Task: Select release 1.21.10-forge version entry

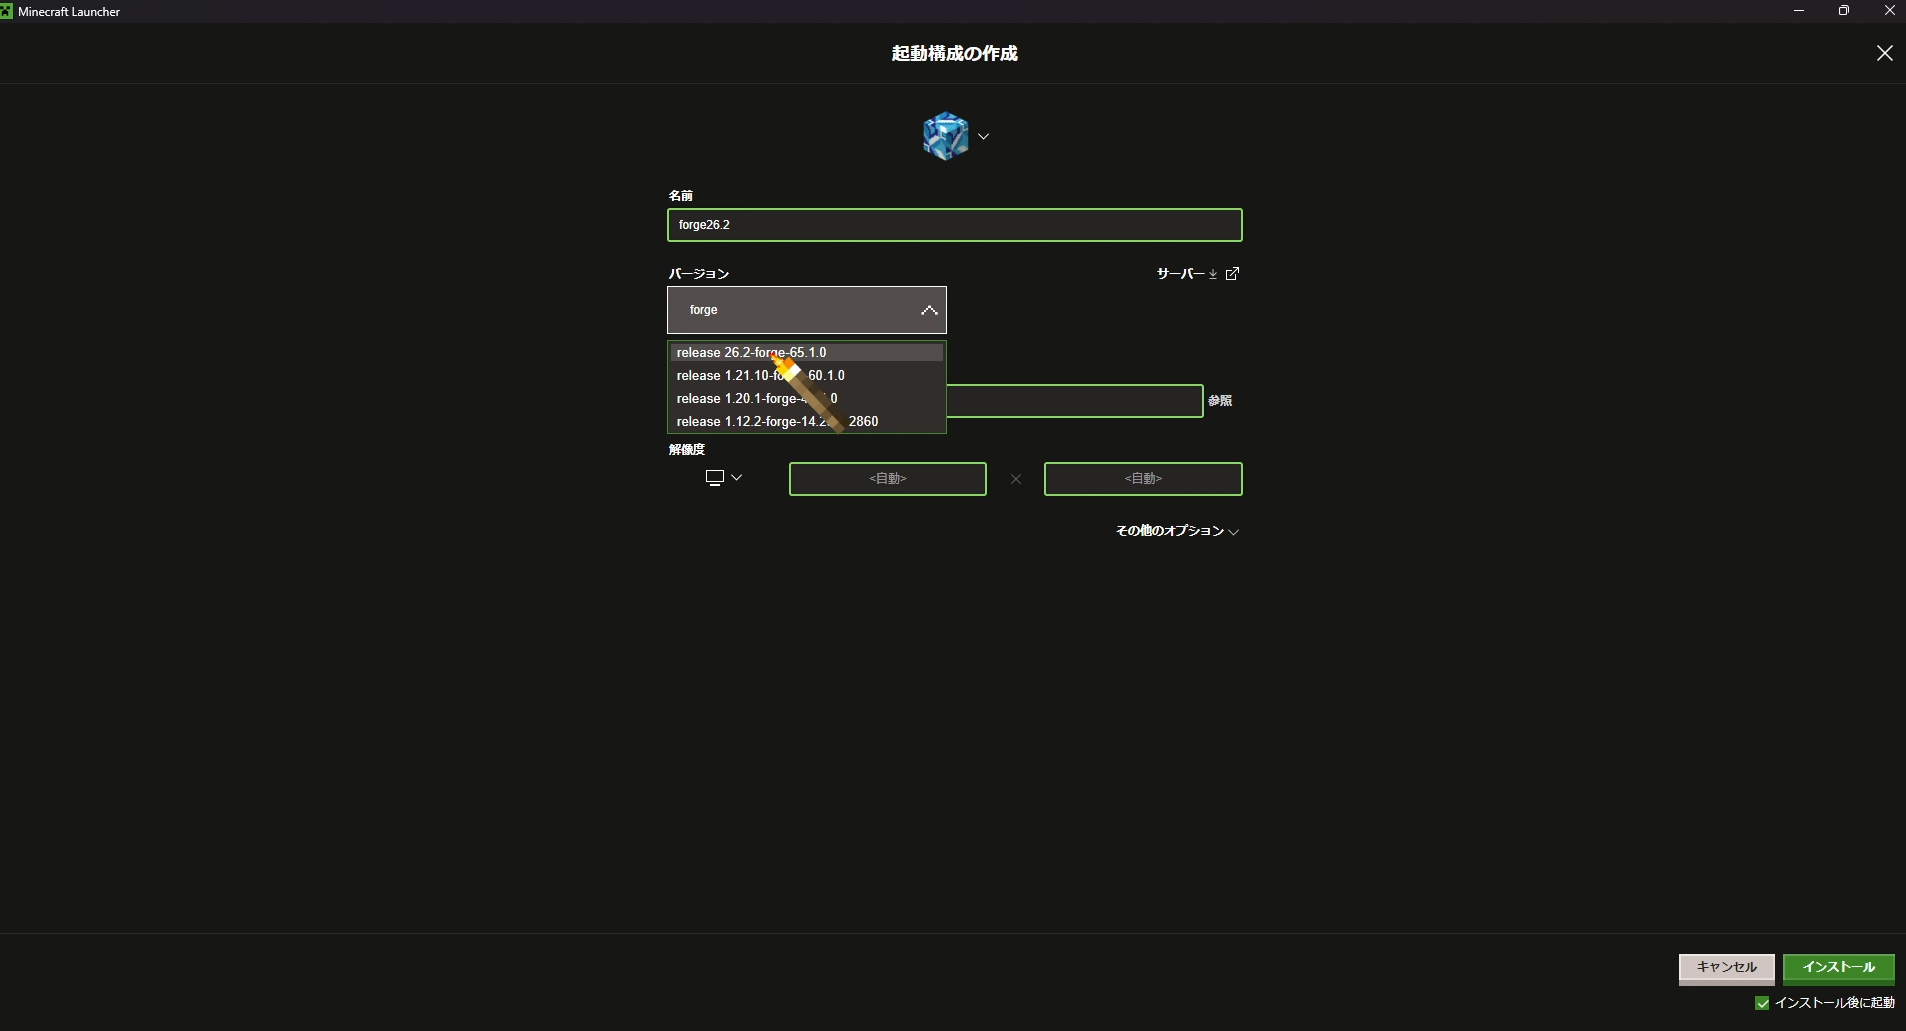Action: point(806,375)
